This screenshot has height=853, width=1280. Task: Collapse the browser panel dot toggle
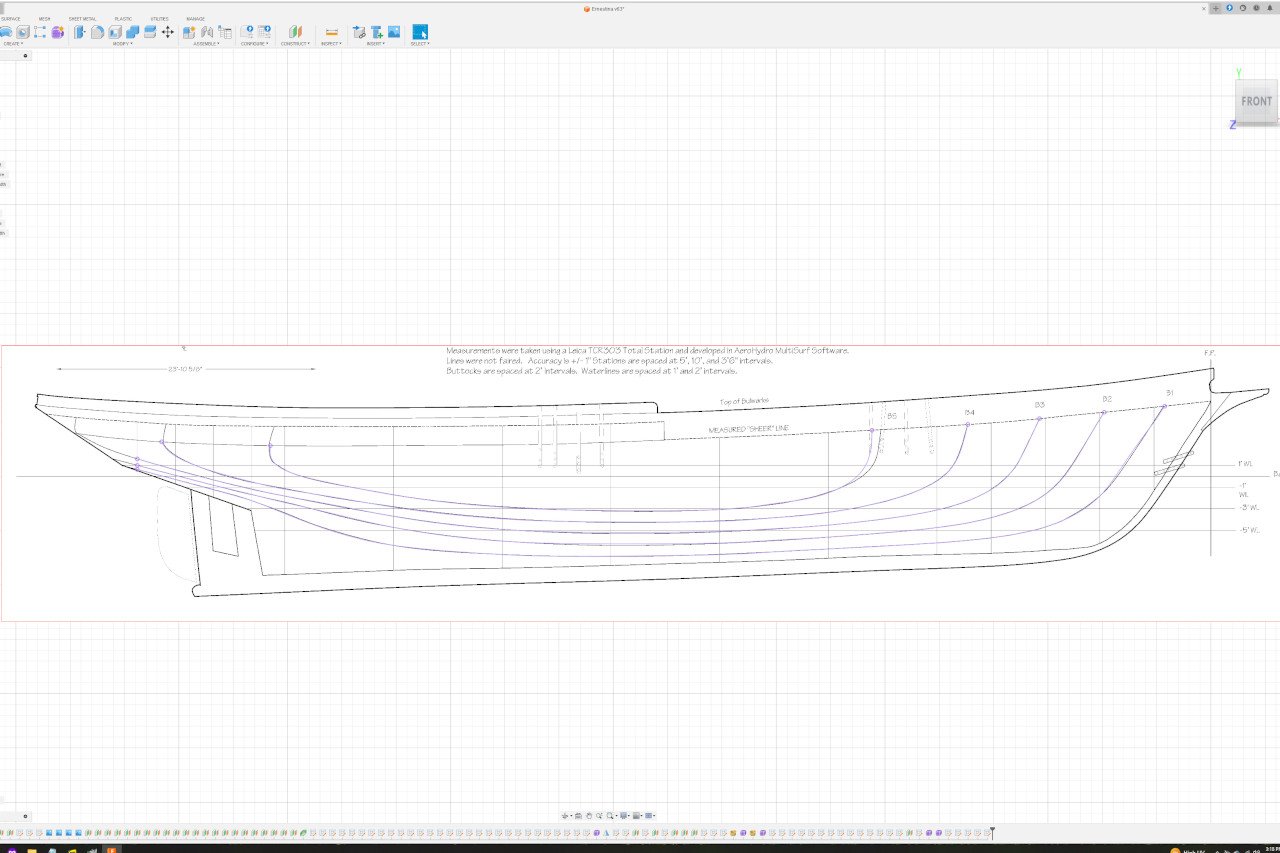point(25,55)
